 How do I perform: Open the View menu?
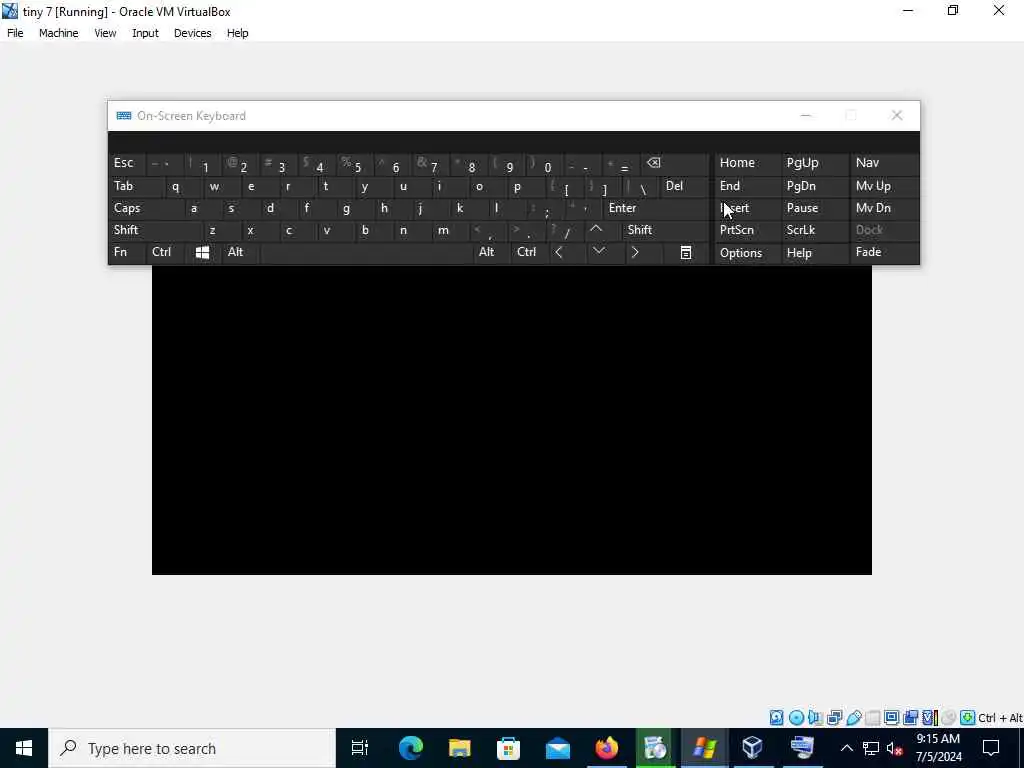(x=105, y=33)
